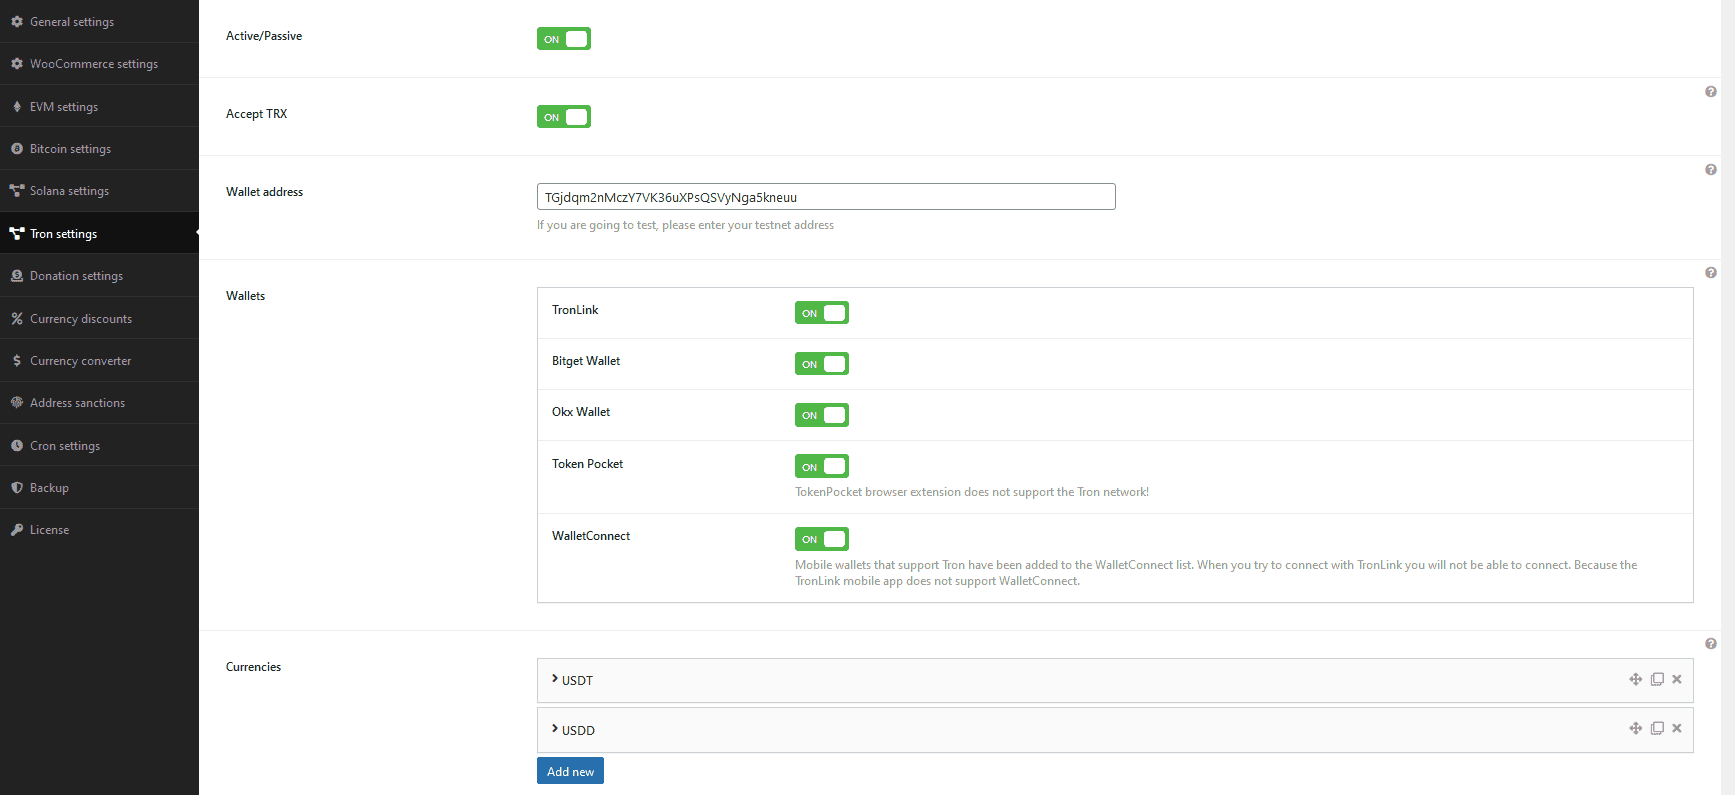Open Cron settings page

pos(99,446)
